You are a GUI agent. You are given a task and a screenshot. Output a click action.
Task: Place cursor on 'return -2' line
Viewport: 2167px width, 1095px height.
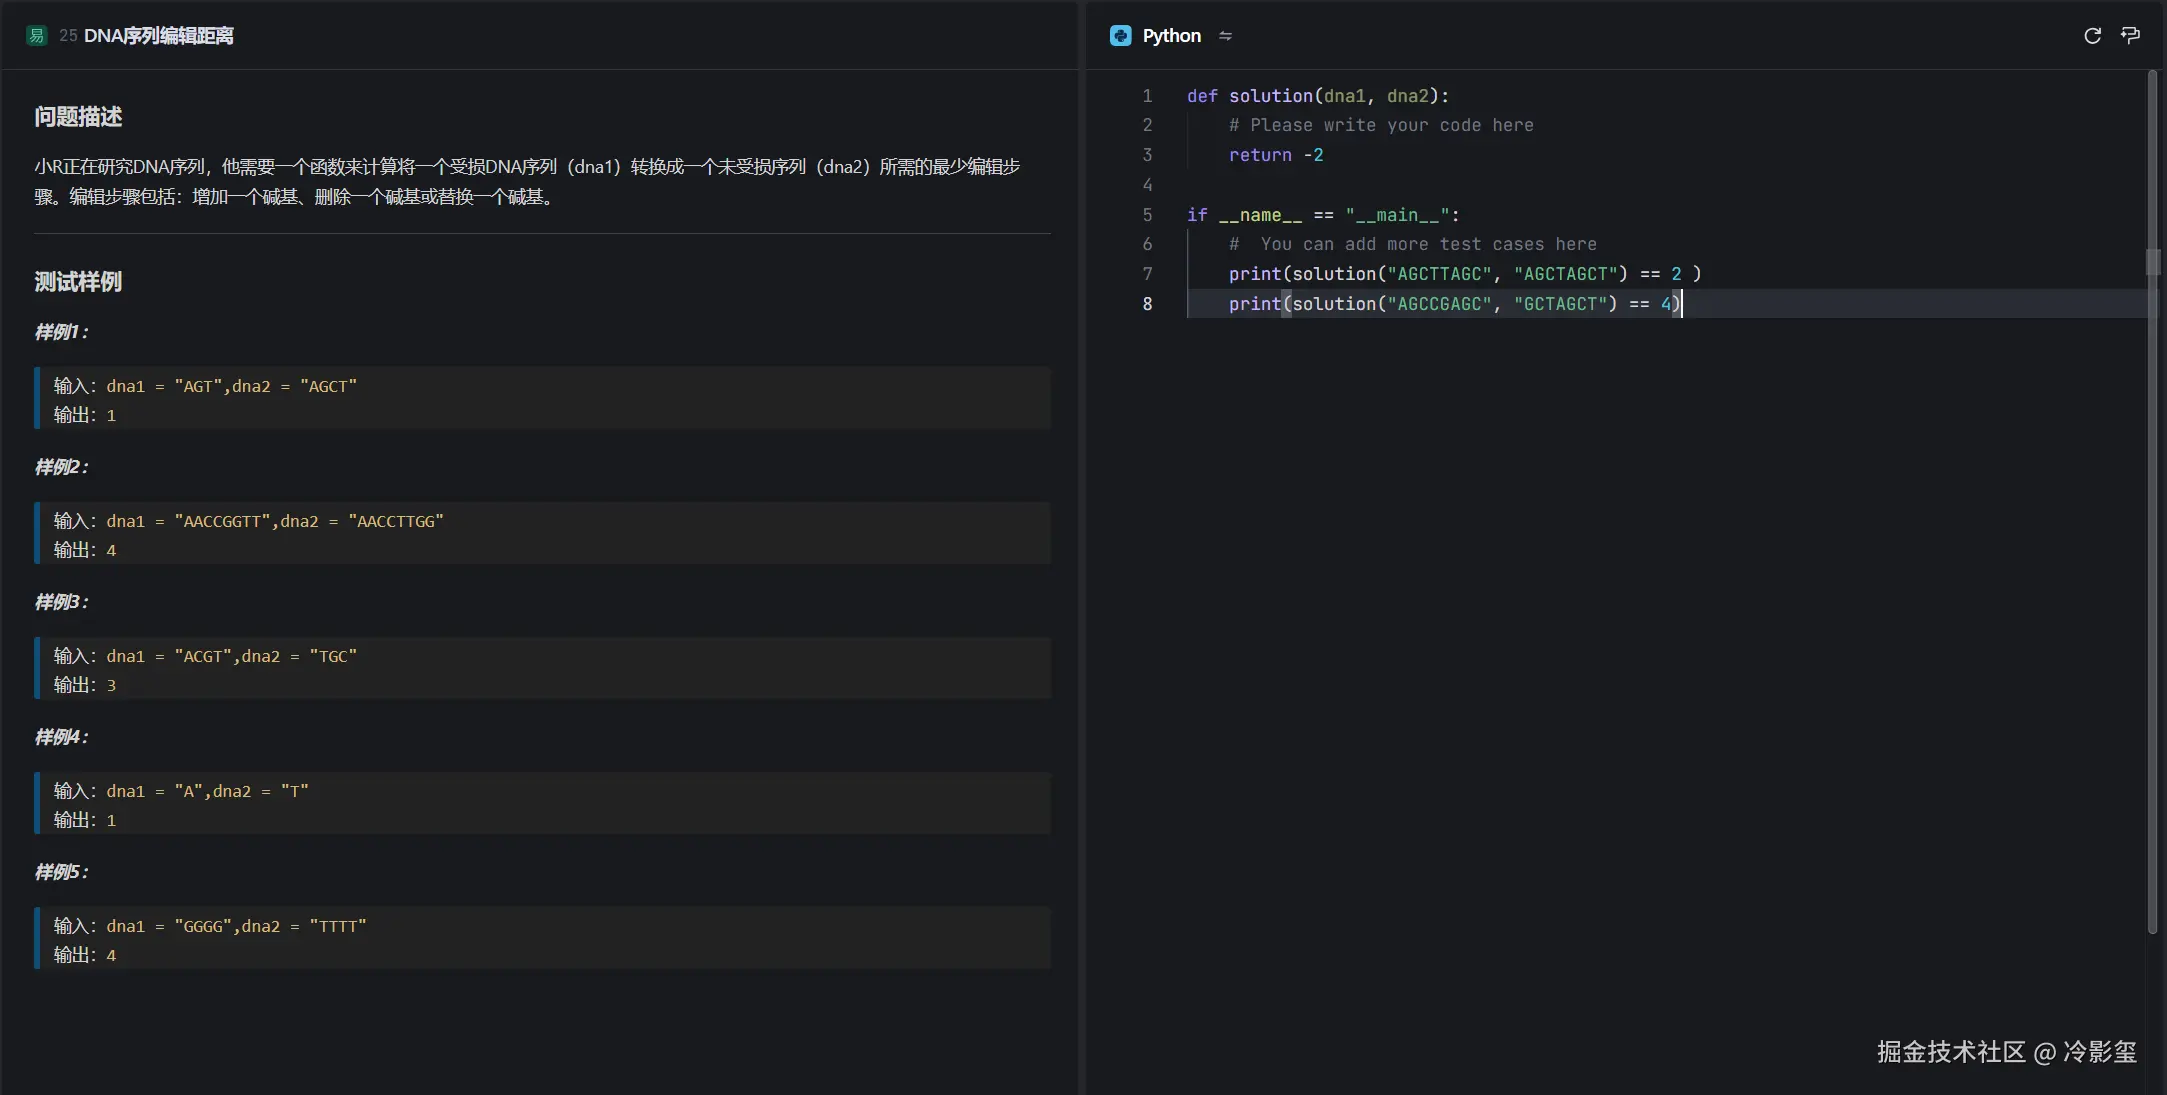pyautogui.click(x=1275, y=155)
